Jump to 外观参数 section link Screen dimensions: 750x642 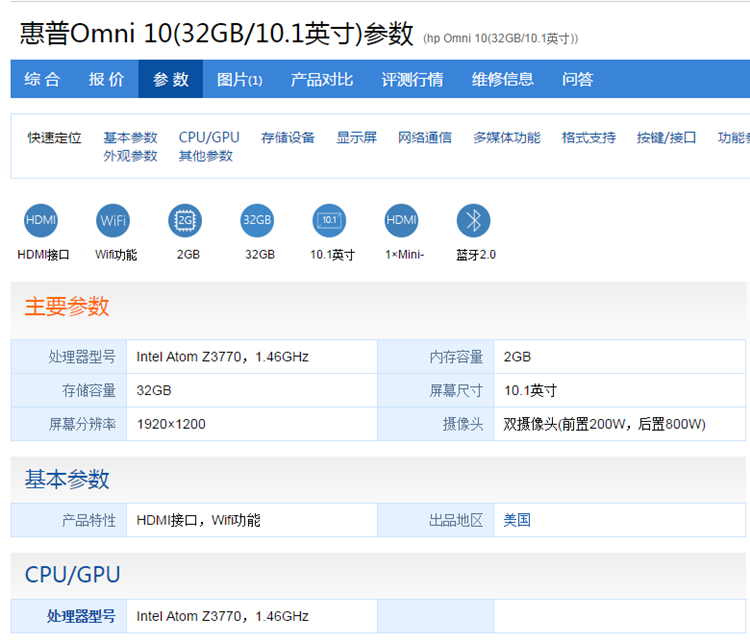pos(131,156)
